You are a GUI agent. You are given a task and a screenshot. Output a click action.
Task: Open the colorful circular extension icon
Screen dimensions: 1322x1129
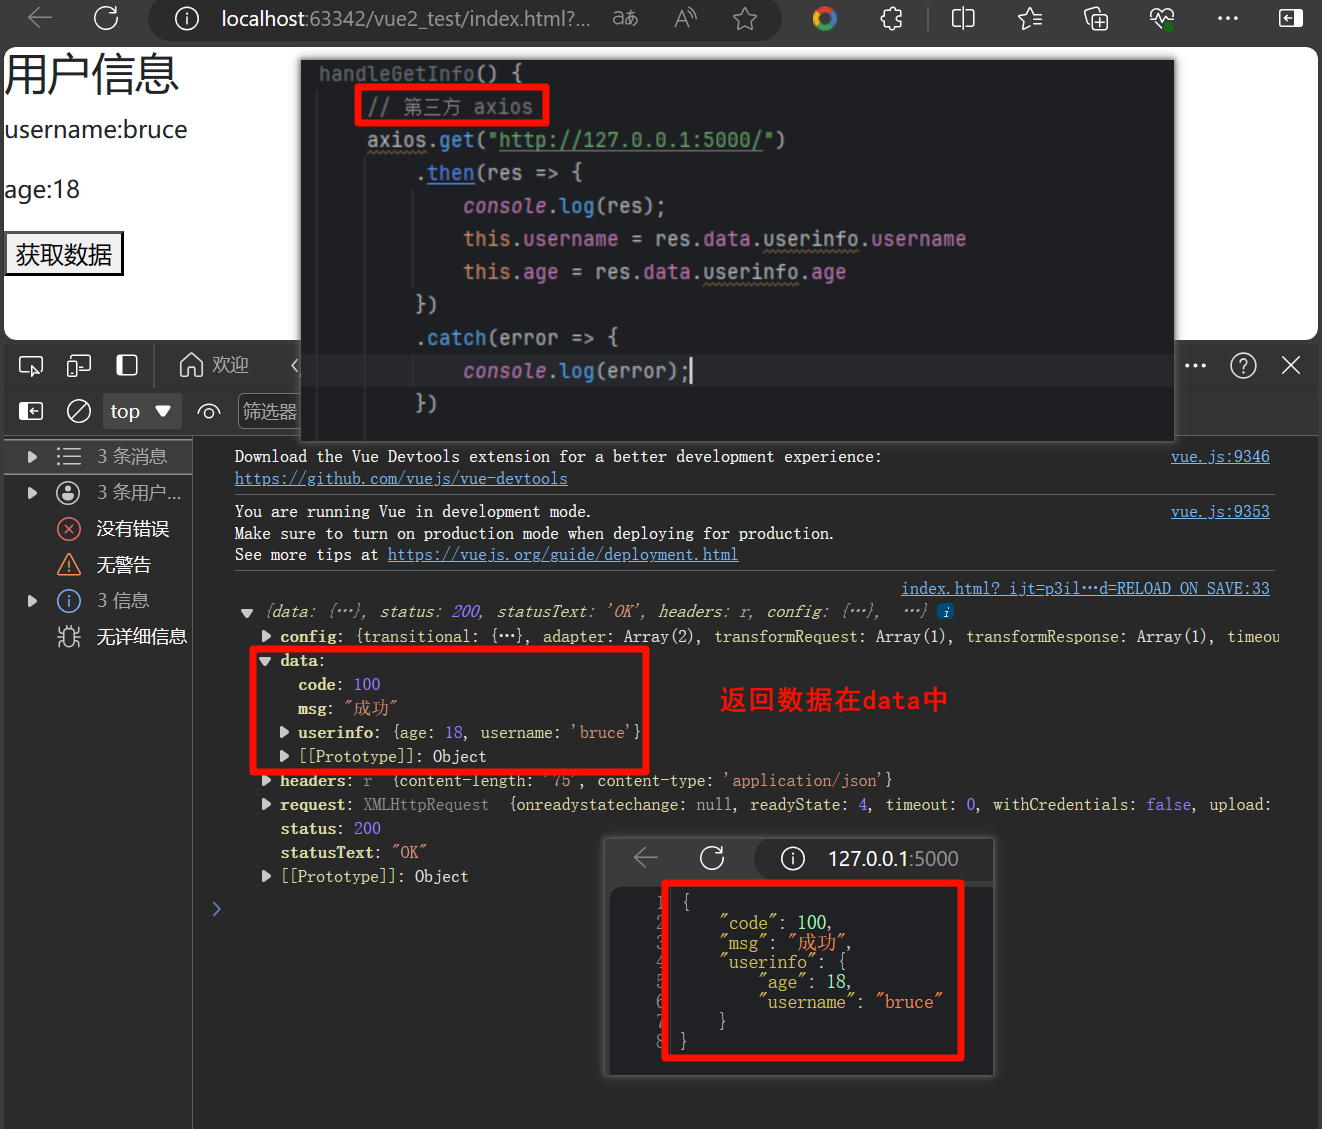click(x=825, y=18)
